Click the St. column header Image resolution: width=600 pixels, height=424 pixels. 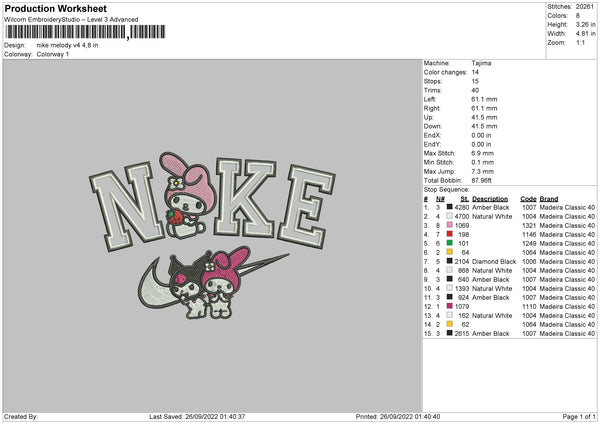(465, 199)
